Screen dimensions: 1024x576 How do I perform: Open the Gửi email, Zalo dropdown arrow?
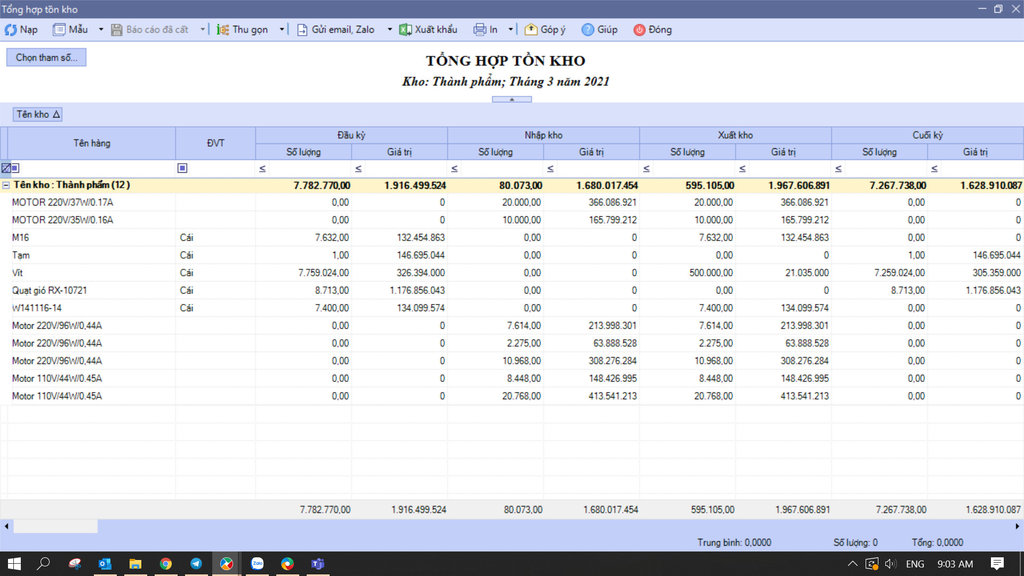tap(390, 30)
